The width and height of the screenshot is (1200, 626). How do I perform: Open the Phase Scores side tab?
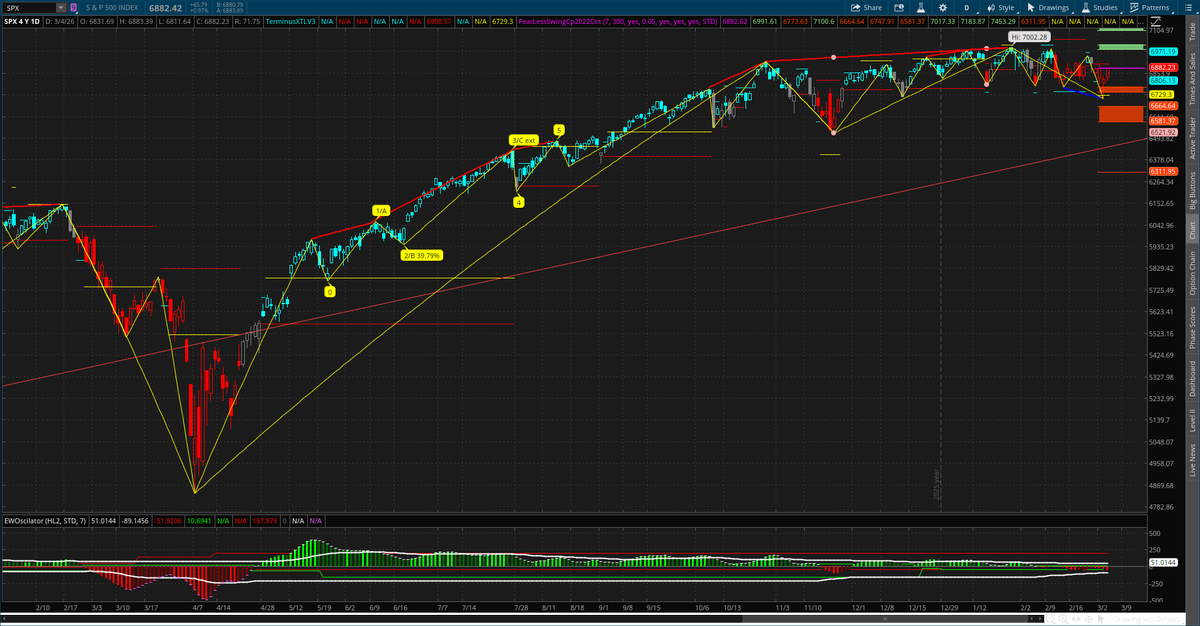pos(1191,326)
